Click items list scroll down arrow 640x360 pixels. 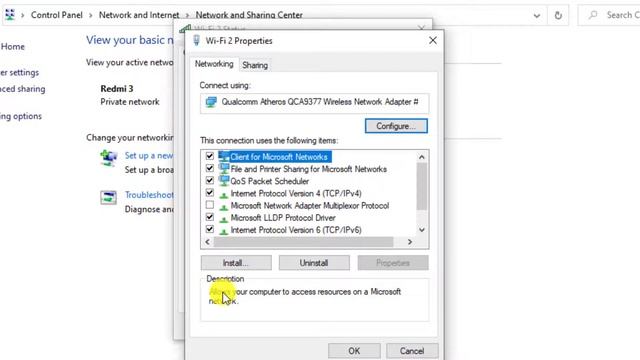422,230
